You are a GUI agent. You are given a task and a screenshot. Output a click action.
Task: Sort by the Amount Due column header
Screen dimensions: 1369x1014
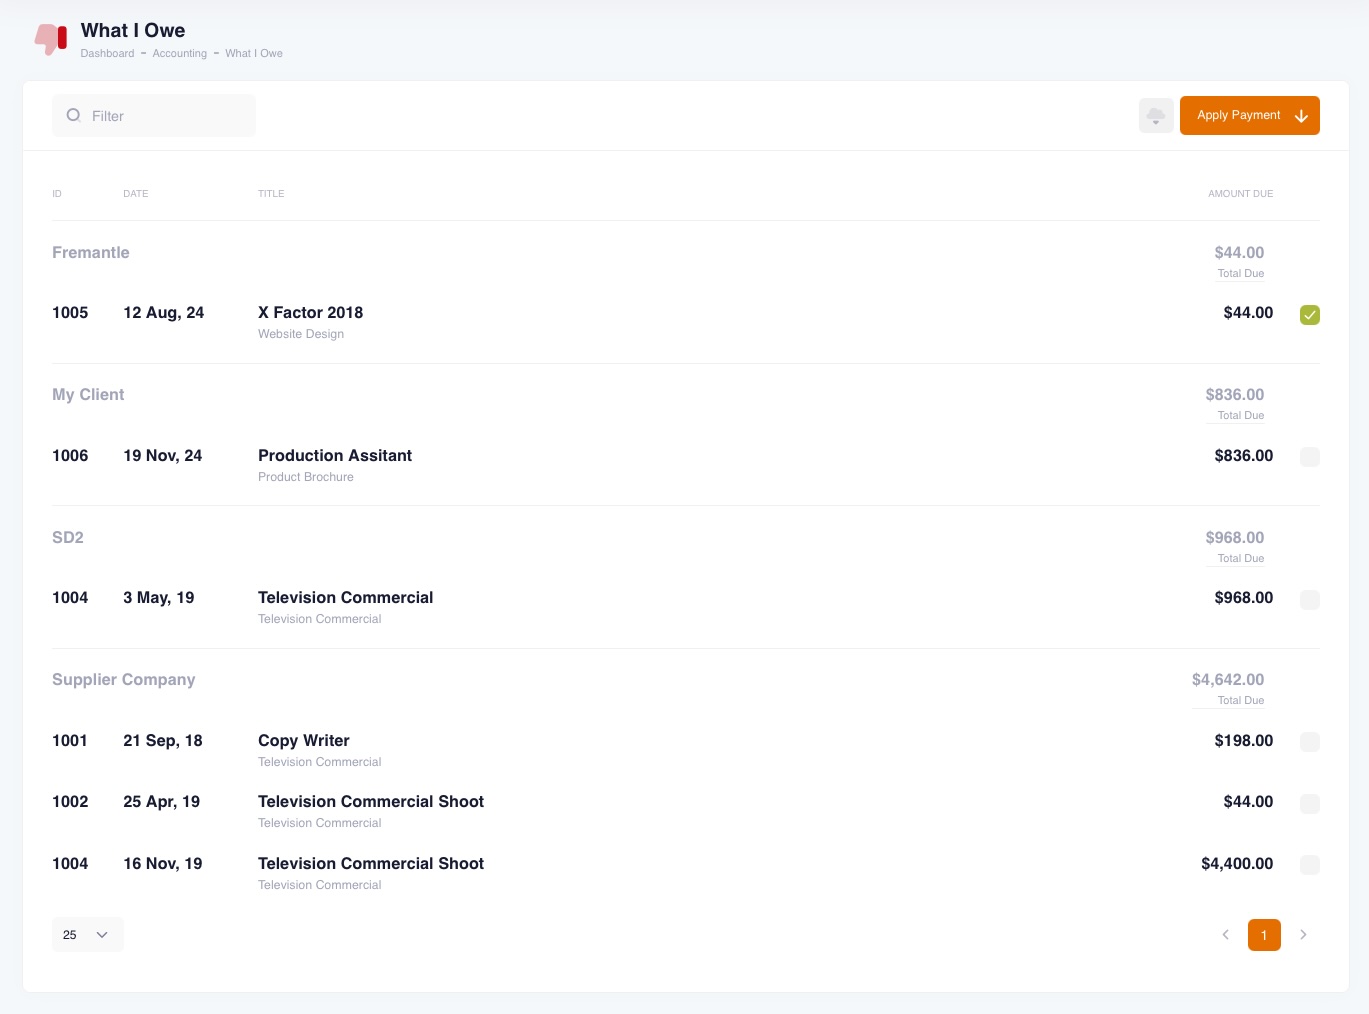1240,194
